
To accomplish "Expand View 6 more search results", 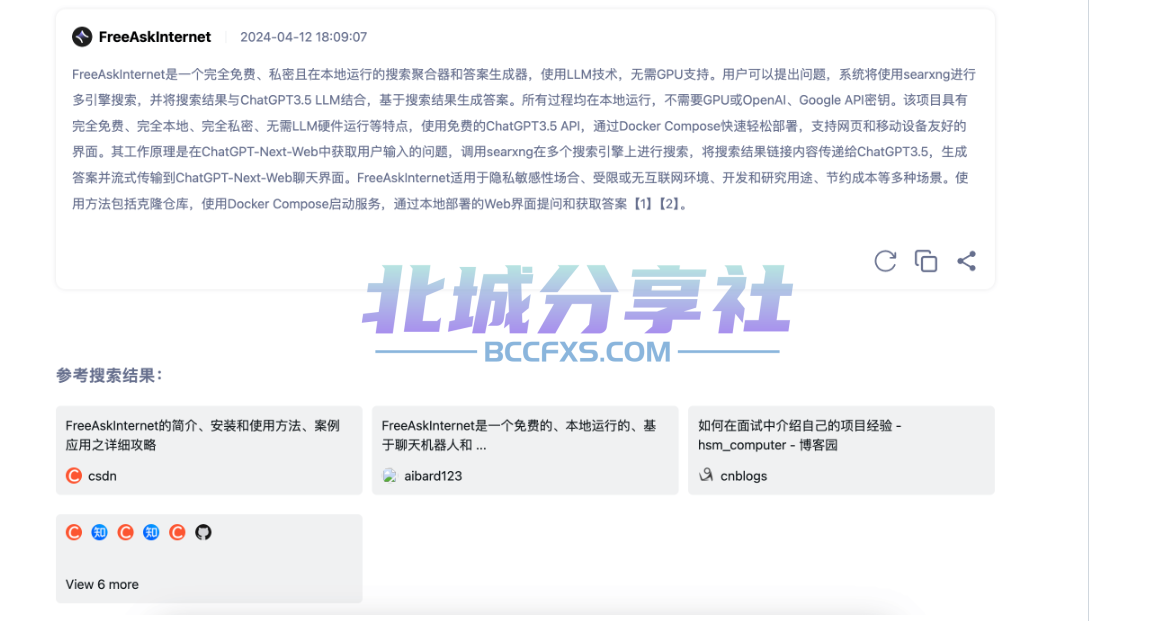I will coord(102,584).
